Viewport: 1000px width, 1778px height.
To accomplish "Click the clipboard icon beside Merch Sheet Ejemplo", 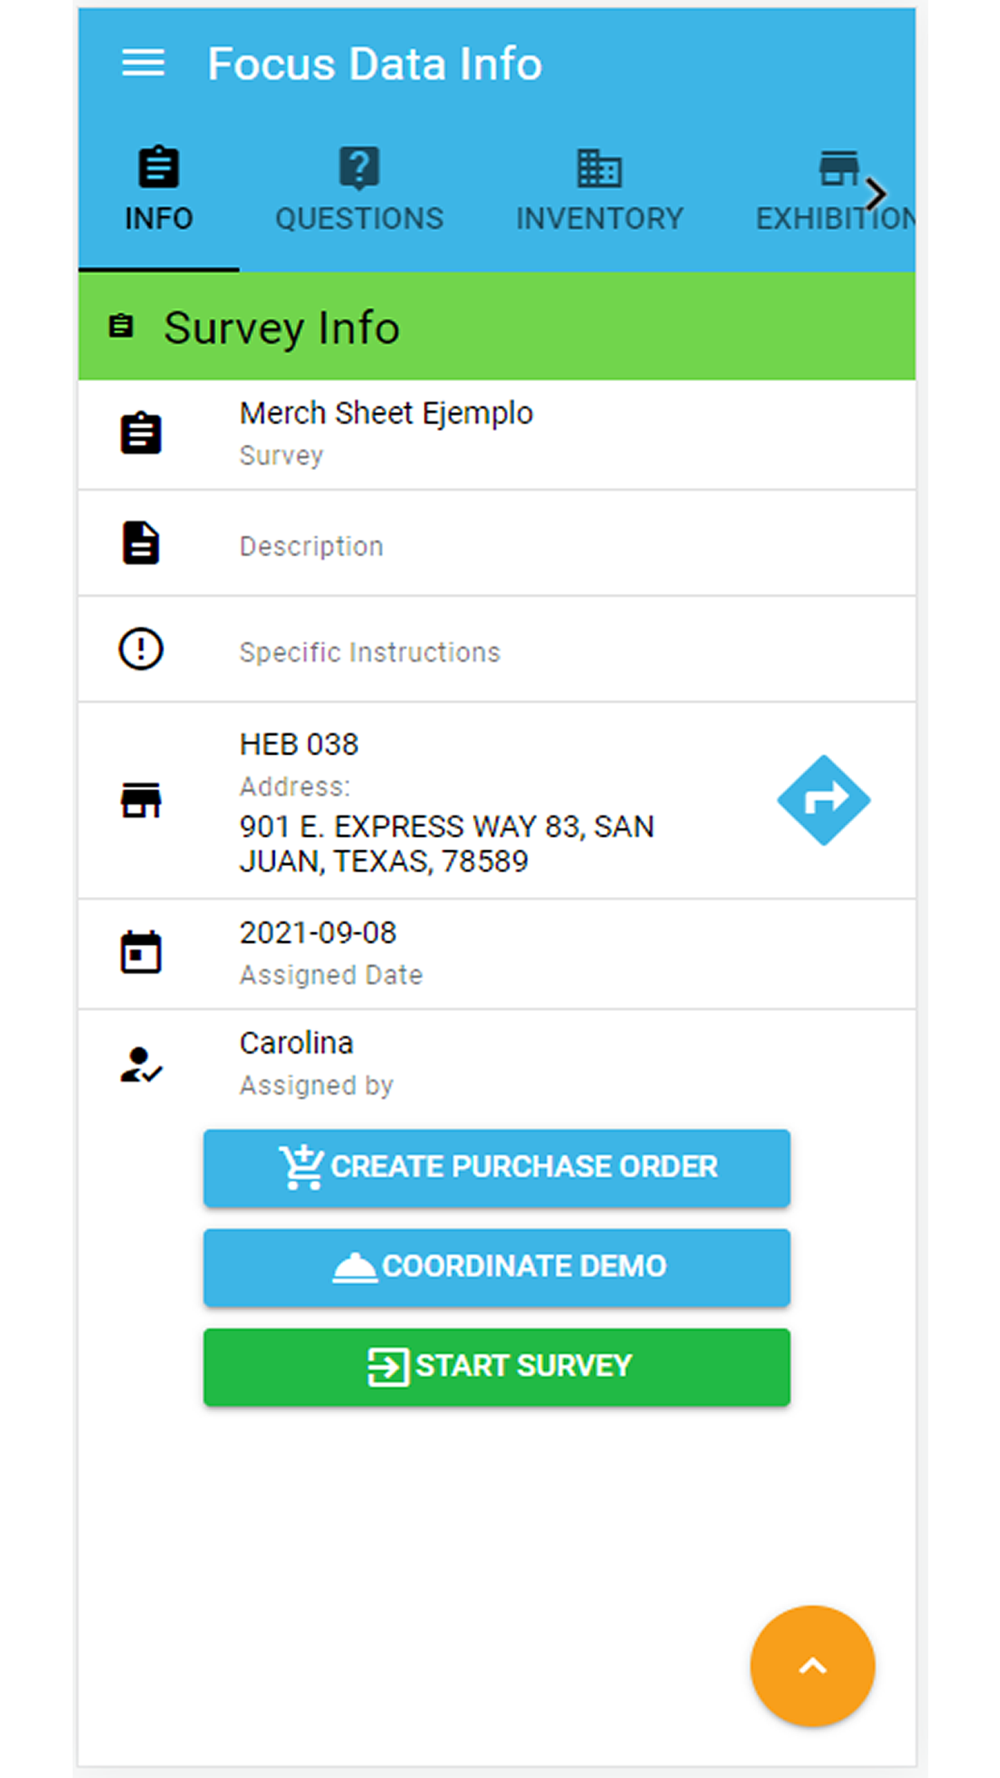I will [x=141, y=434].
